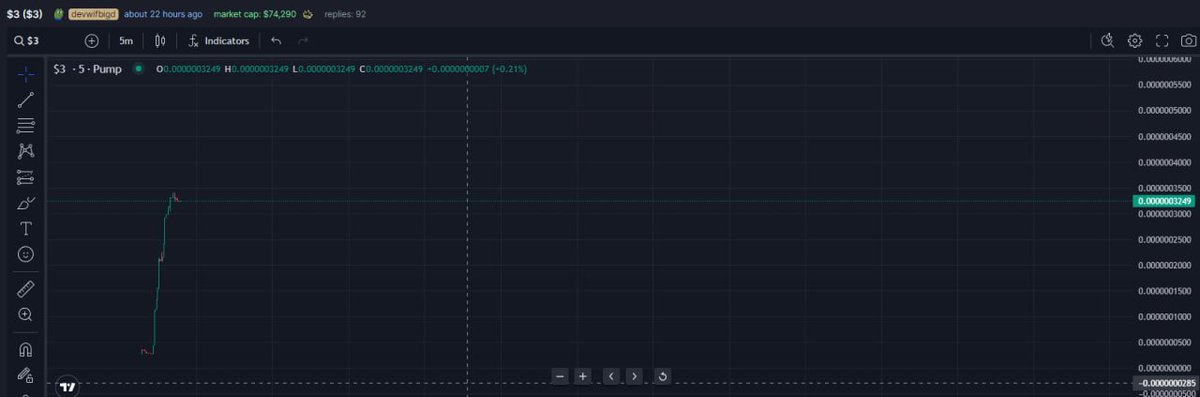
Task: Take a chart snapshot
Action: coord(1188,41)
